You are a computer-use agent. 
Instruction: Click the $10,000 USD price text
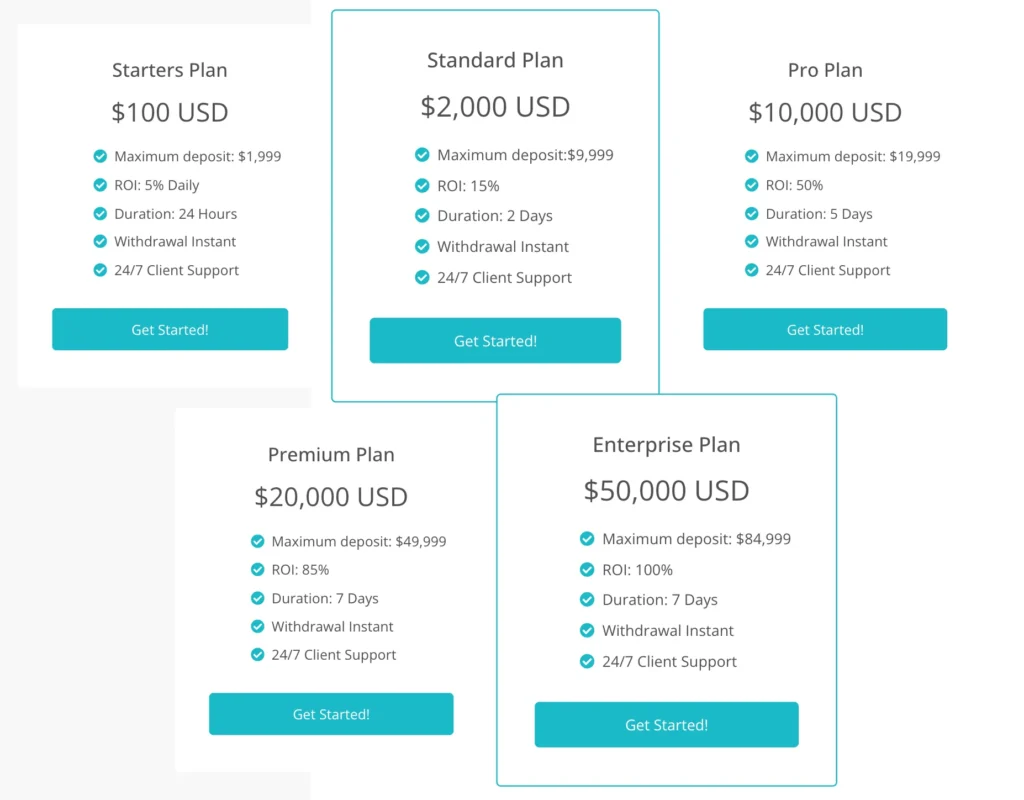(x=825, y=112)
